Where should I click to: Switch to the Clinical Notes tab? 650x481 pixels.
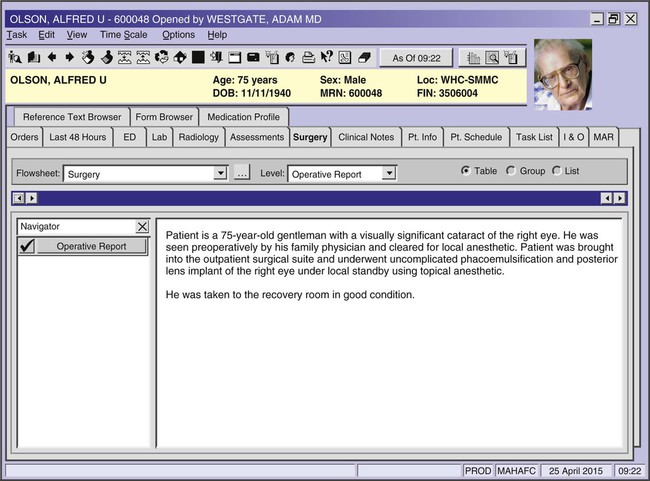(366, 137)
